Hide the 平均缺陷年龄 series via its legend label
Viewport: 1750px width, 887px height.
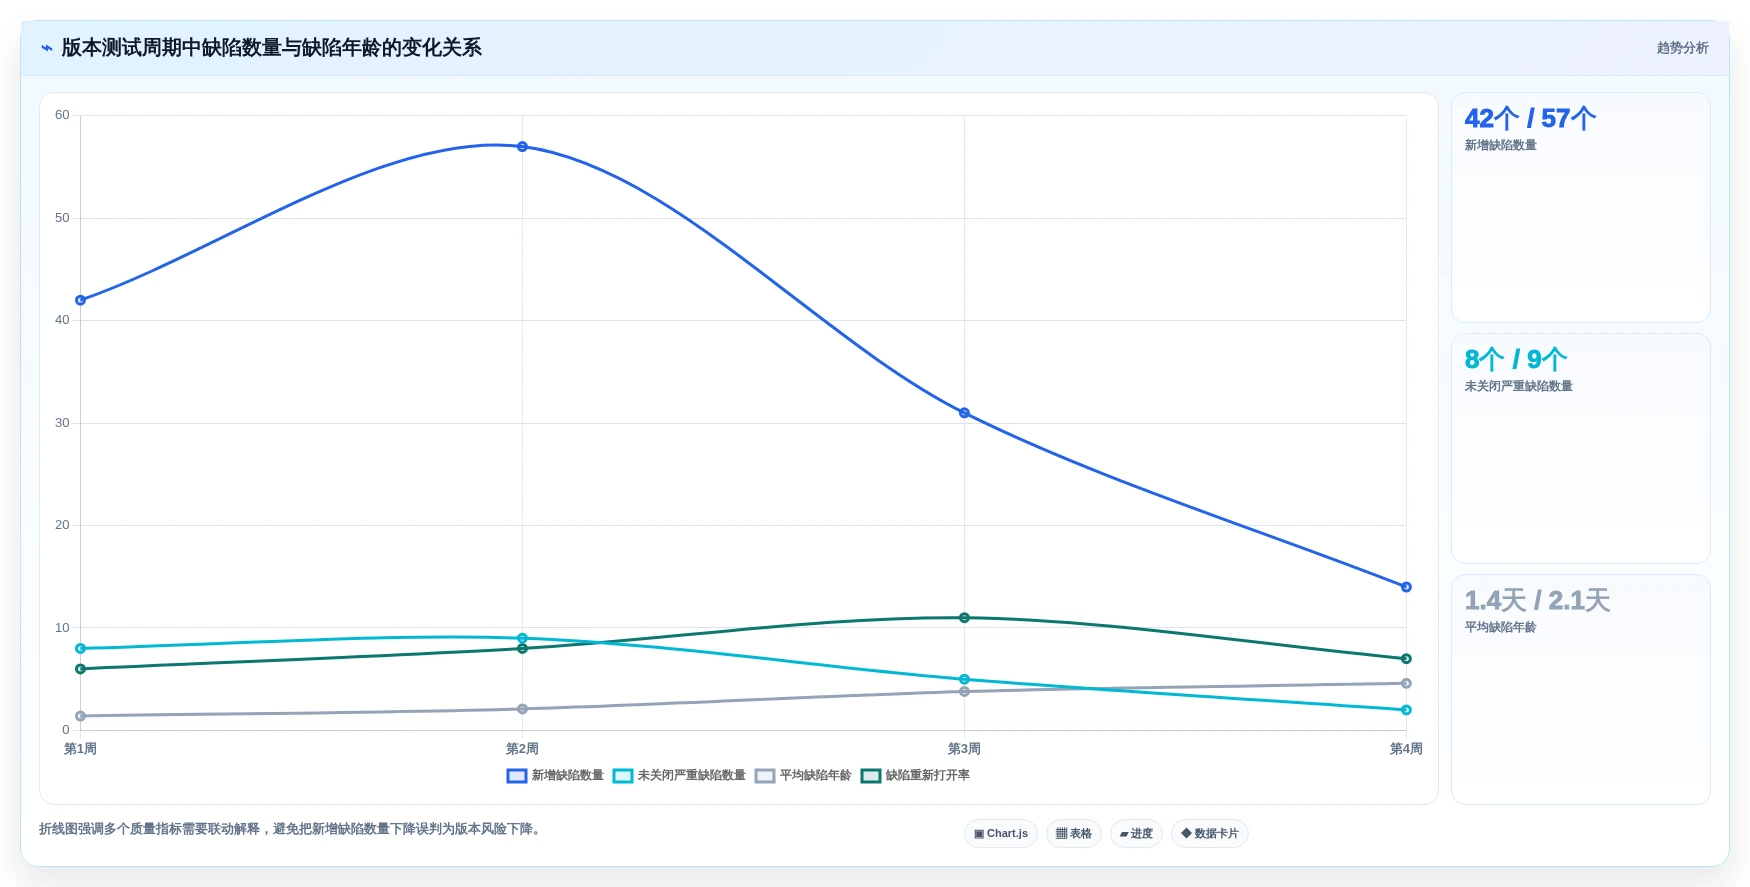coord(815,776)
